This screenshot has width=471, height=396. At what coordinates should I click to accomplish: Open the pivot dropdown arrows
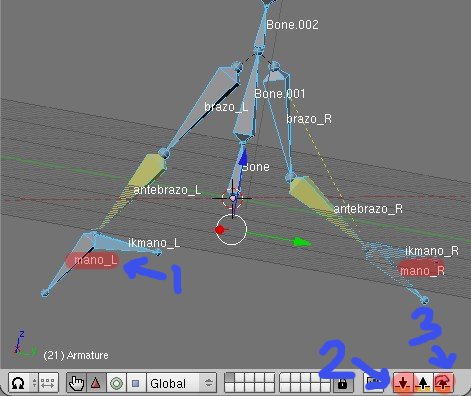(x=34, y=383)
